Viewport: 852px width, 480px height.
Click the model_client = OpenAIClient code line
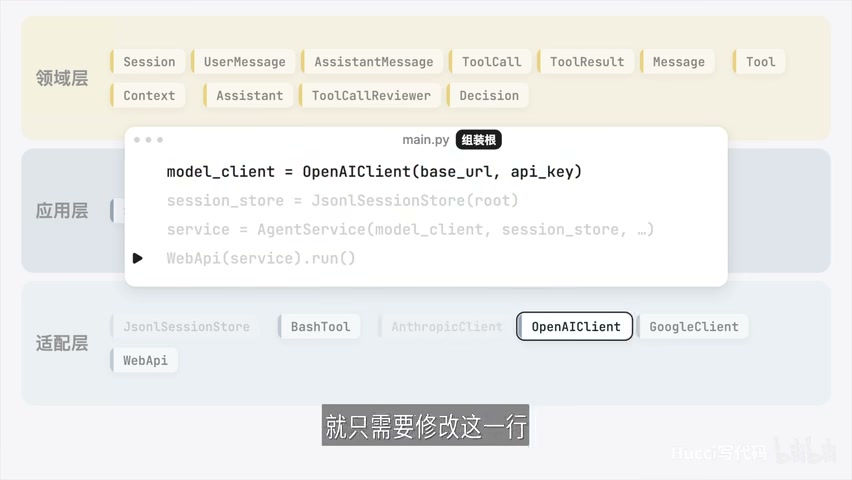click(374, 172)
